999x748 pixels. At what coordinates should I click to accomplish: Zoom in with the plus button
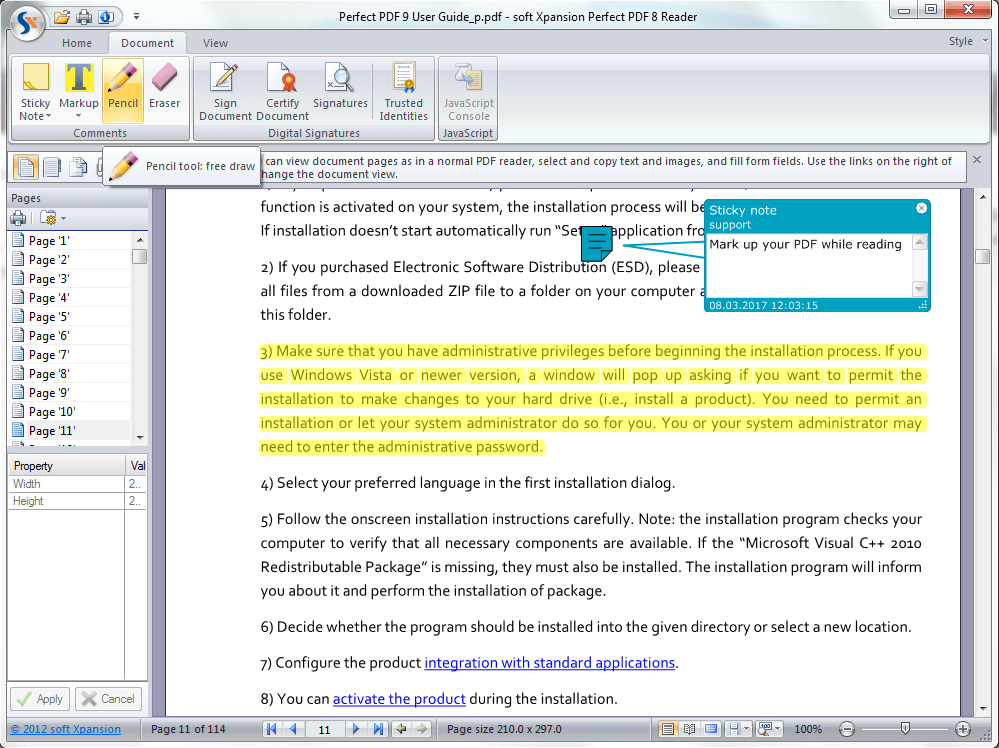click(963, 729)
